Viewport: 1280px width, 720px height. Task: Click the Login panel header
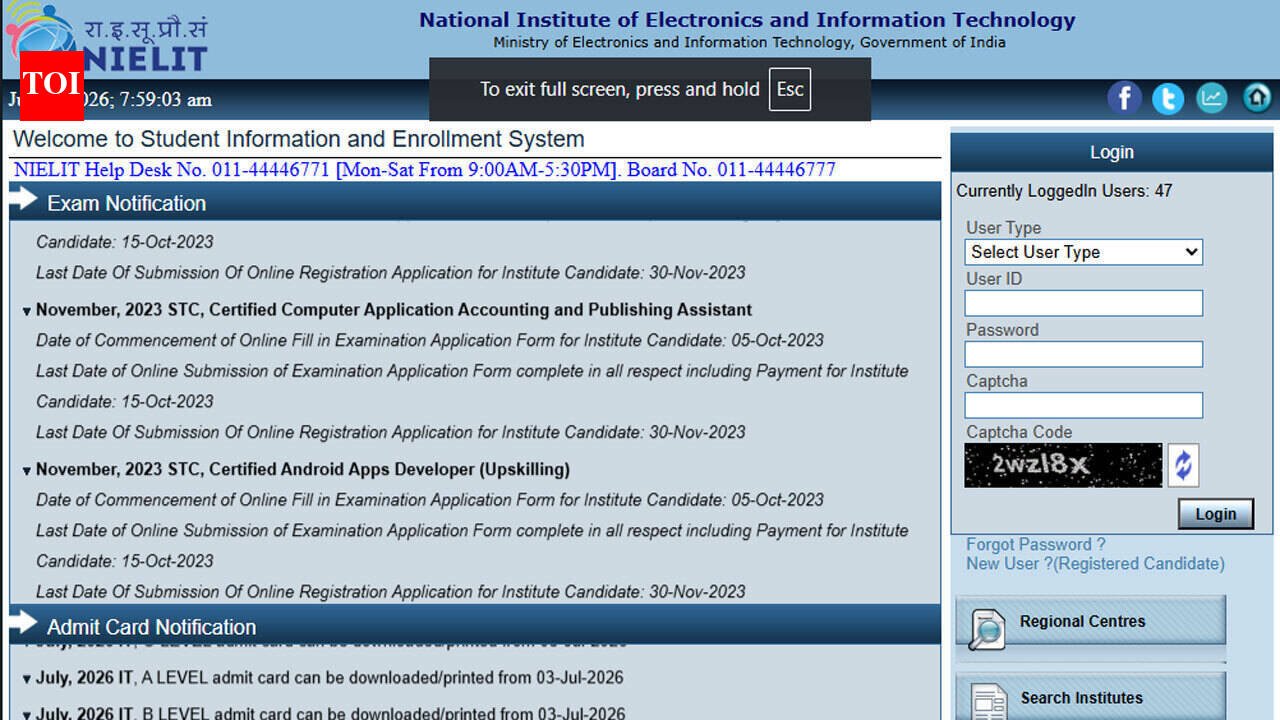click(1112, 152)
